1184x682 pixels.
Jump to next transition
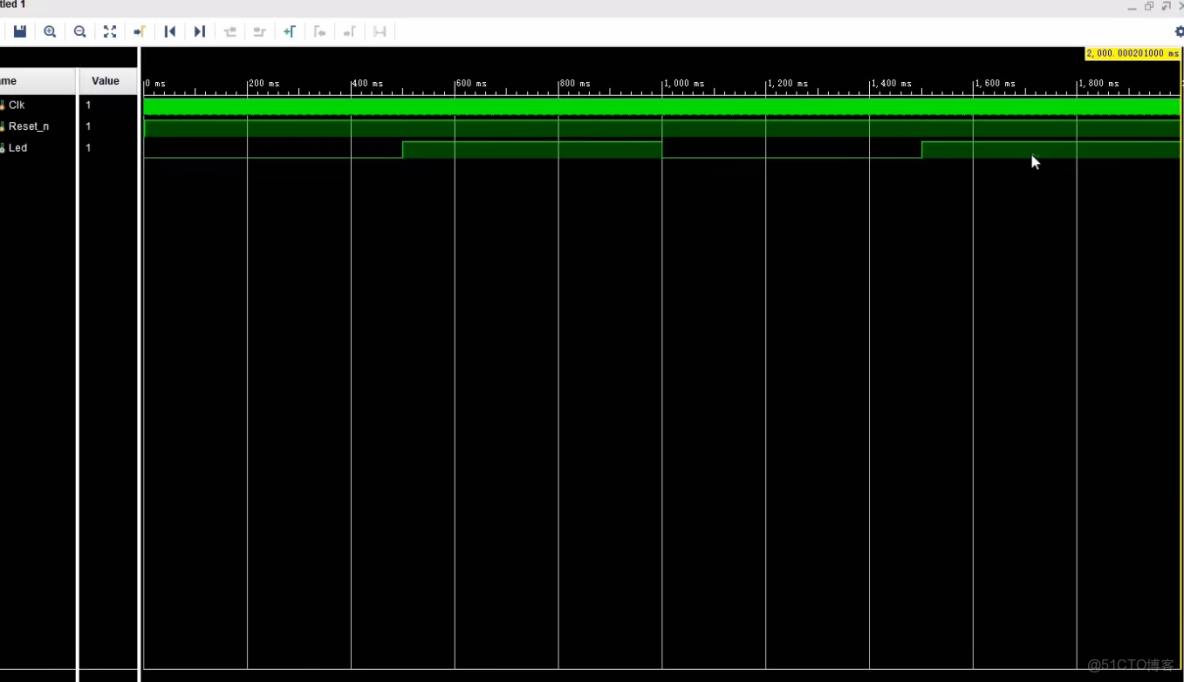(199, 31)
